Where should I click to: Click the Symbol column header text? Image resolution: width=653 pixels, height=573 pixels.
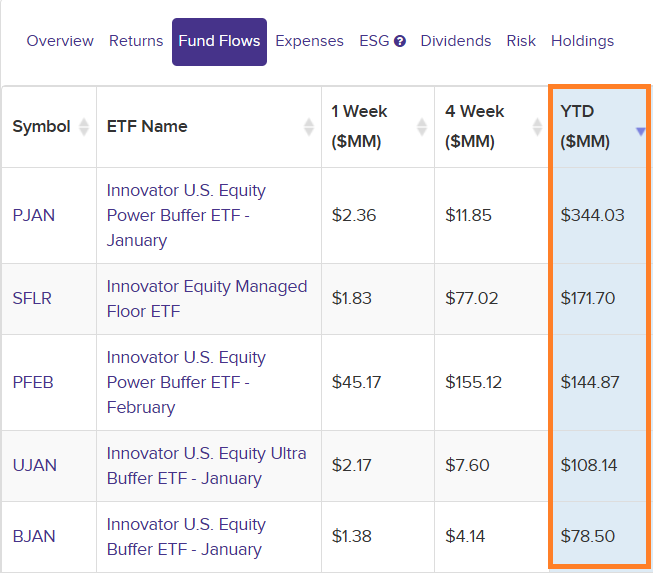pyautogui.click(x=41, y=127)
